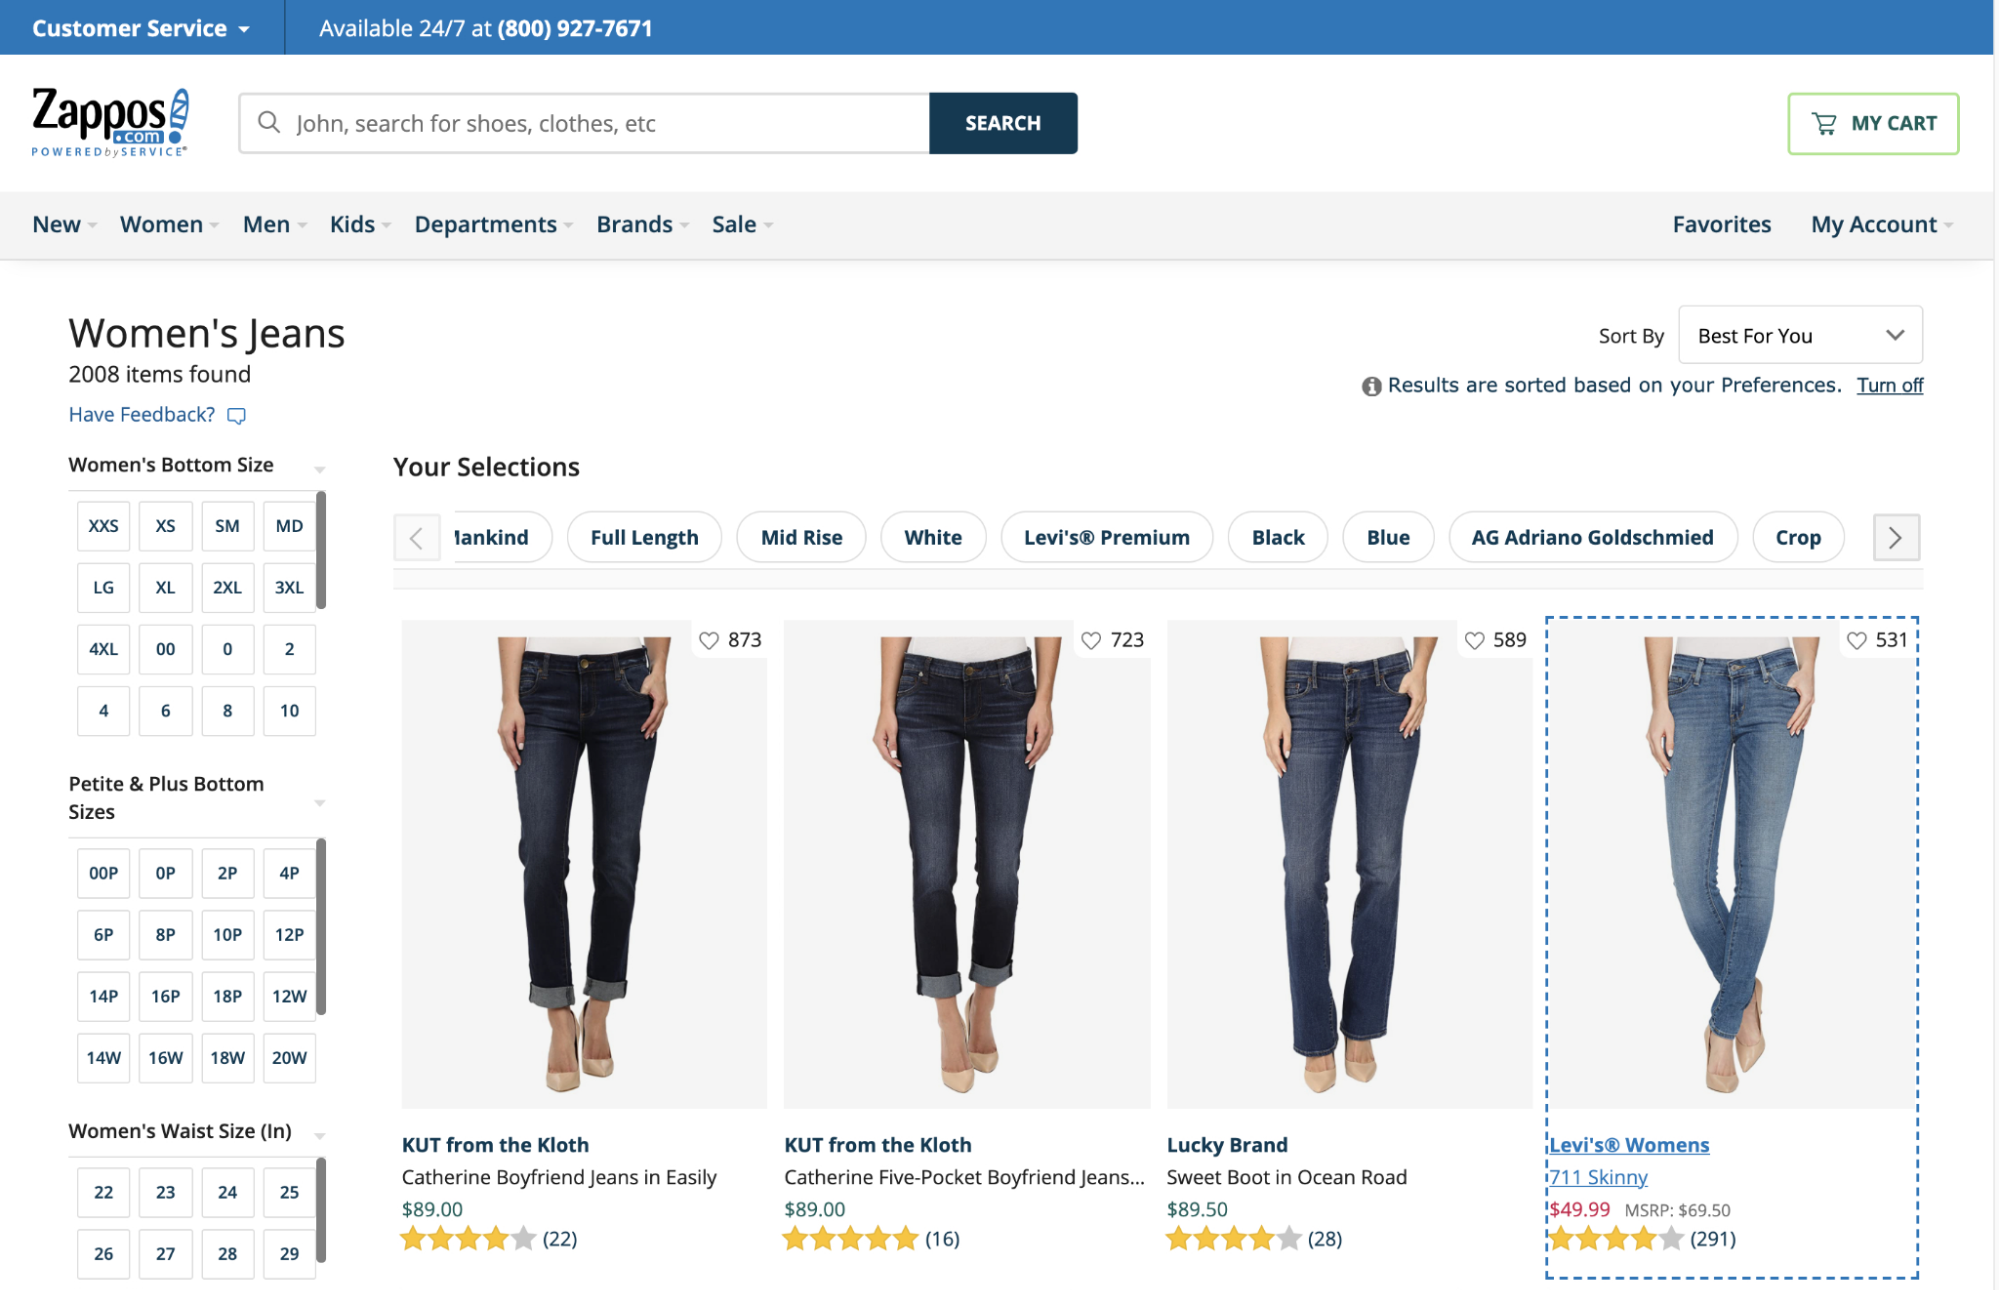Click the customer service phone number
Screen dimensions: 1999x1291
575,28
